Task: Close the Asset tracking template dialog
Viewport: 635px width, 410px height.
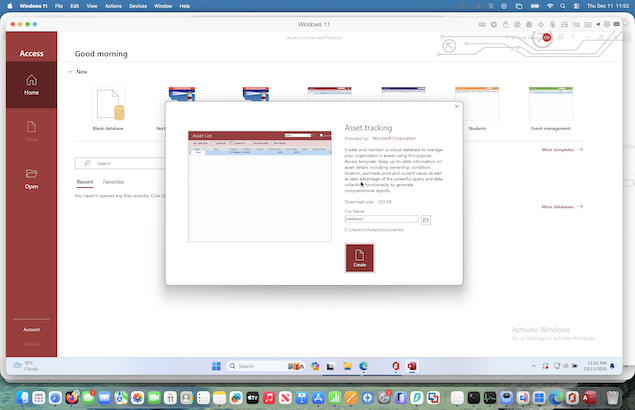Action: click(457, 106)
